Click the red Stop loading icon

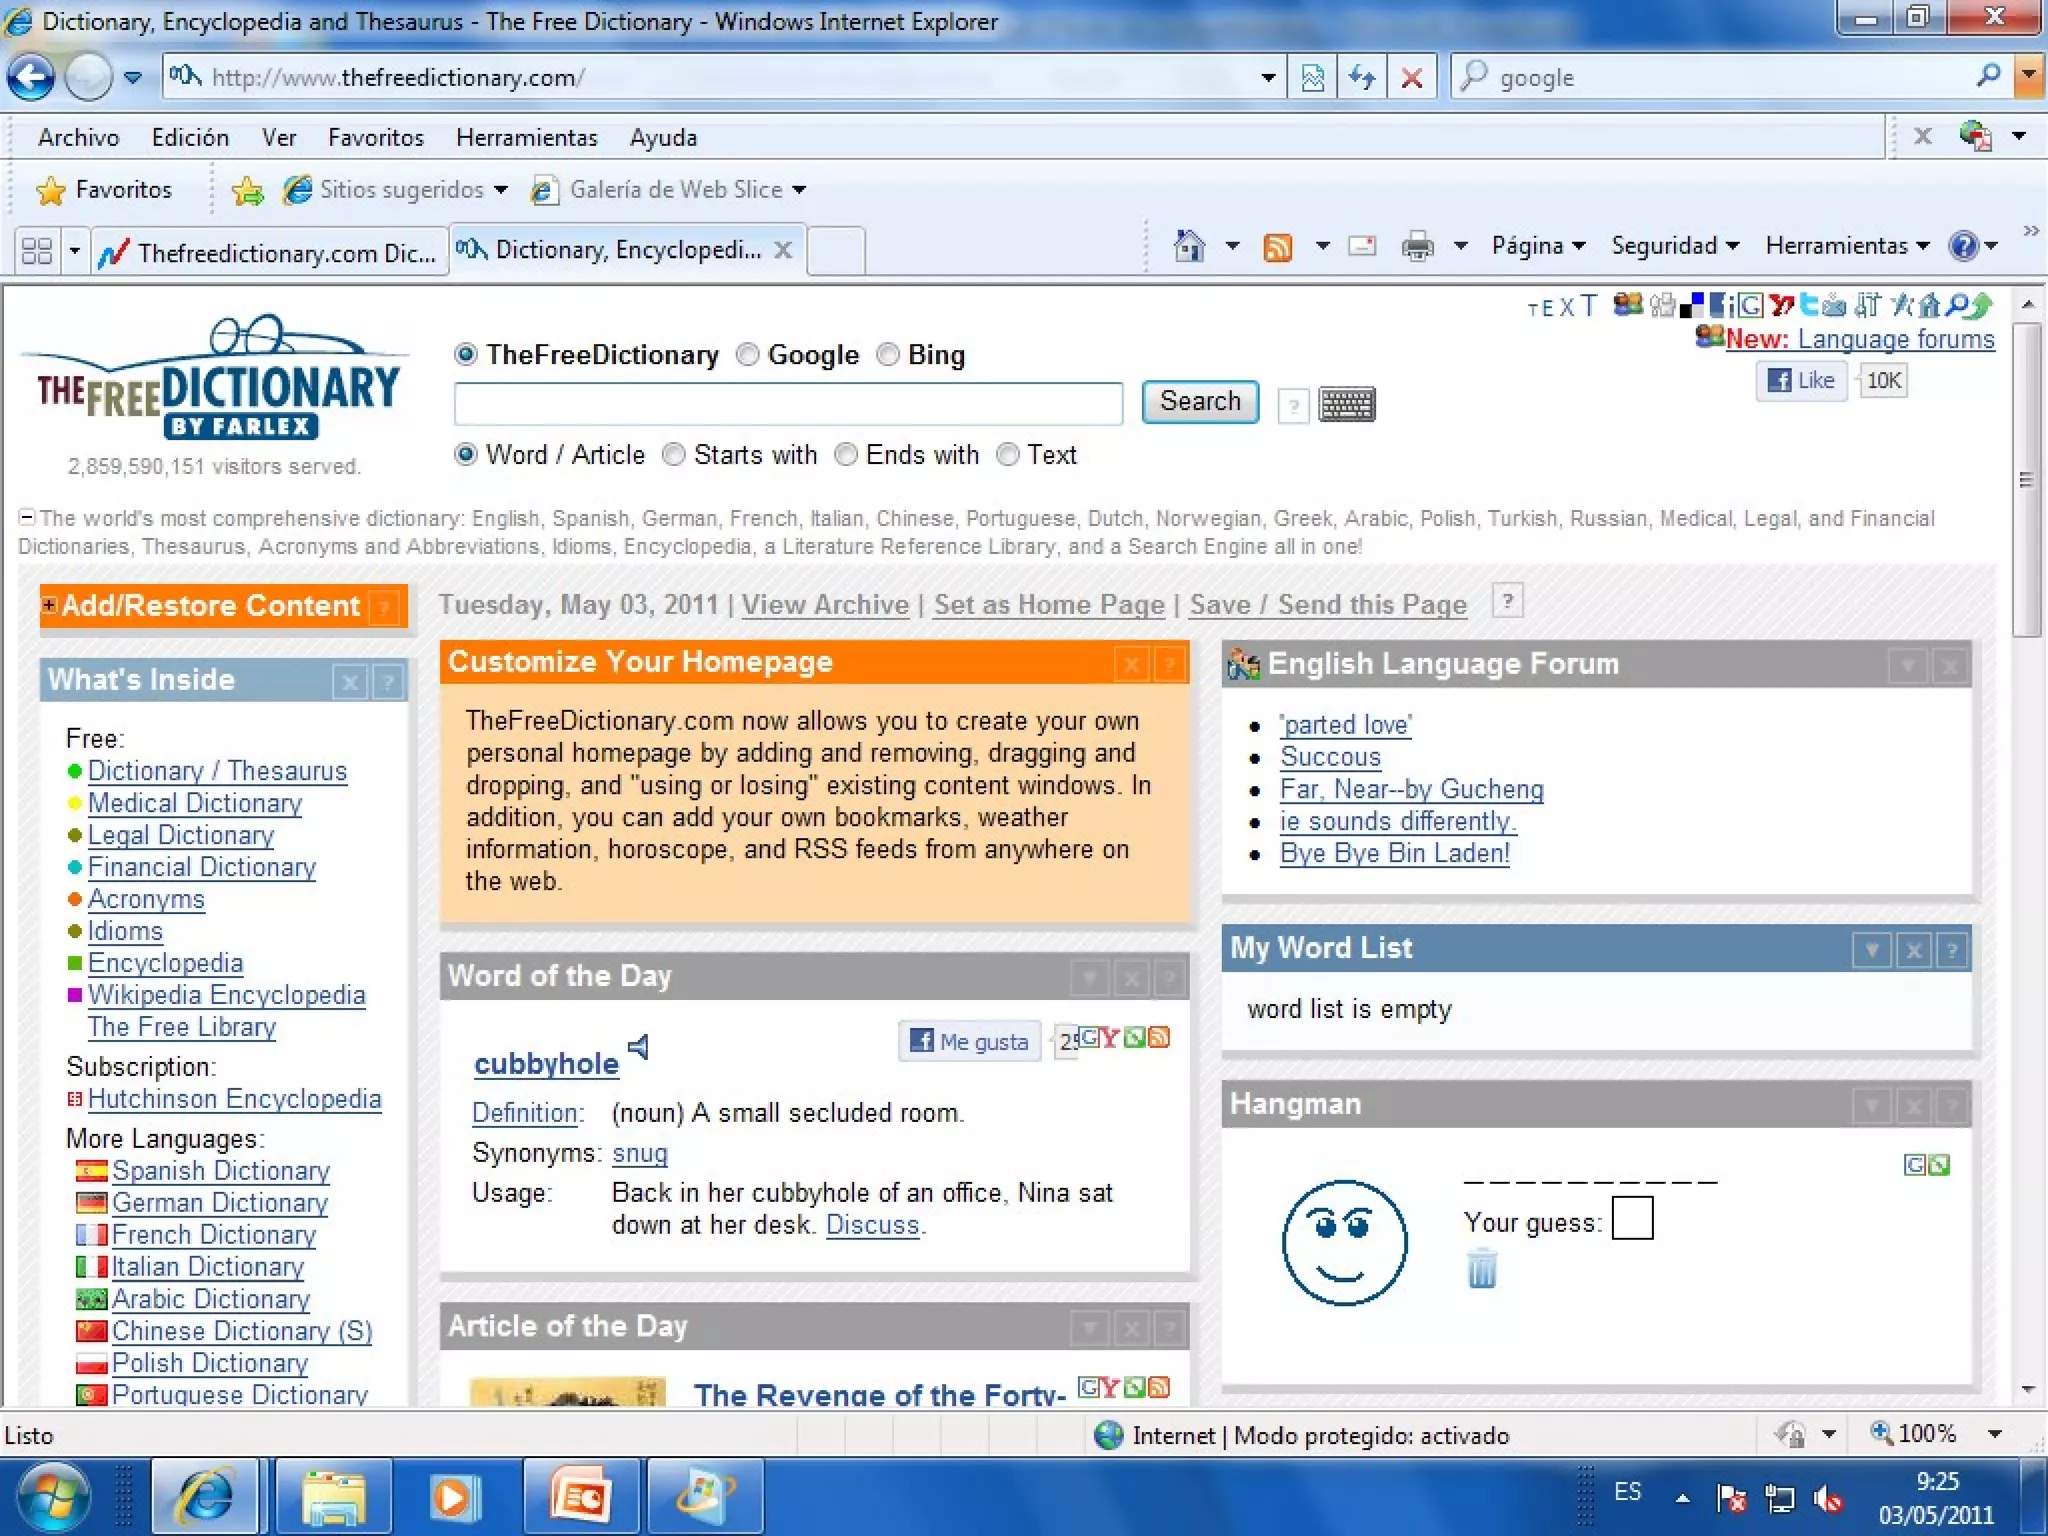tap(1411, 77)
